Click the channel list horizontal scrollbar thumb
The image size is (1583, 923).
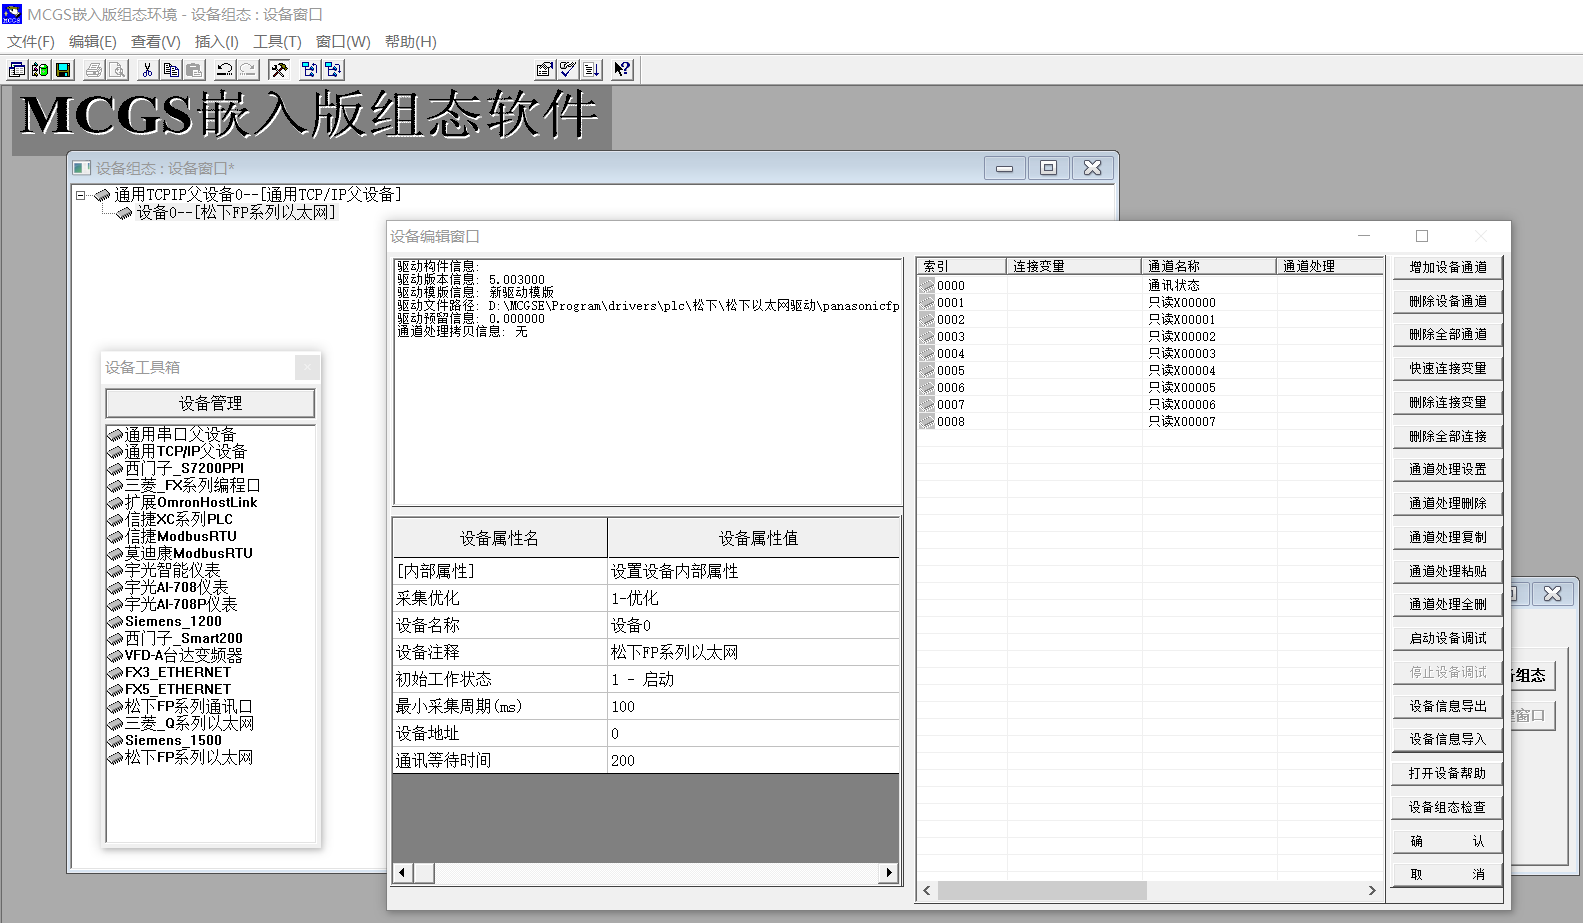[x=1041, y=890]
